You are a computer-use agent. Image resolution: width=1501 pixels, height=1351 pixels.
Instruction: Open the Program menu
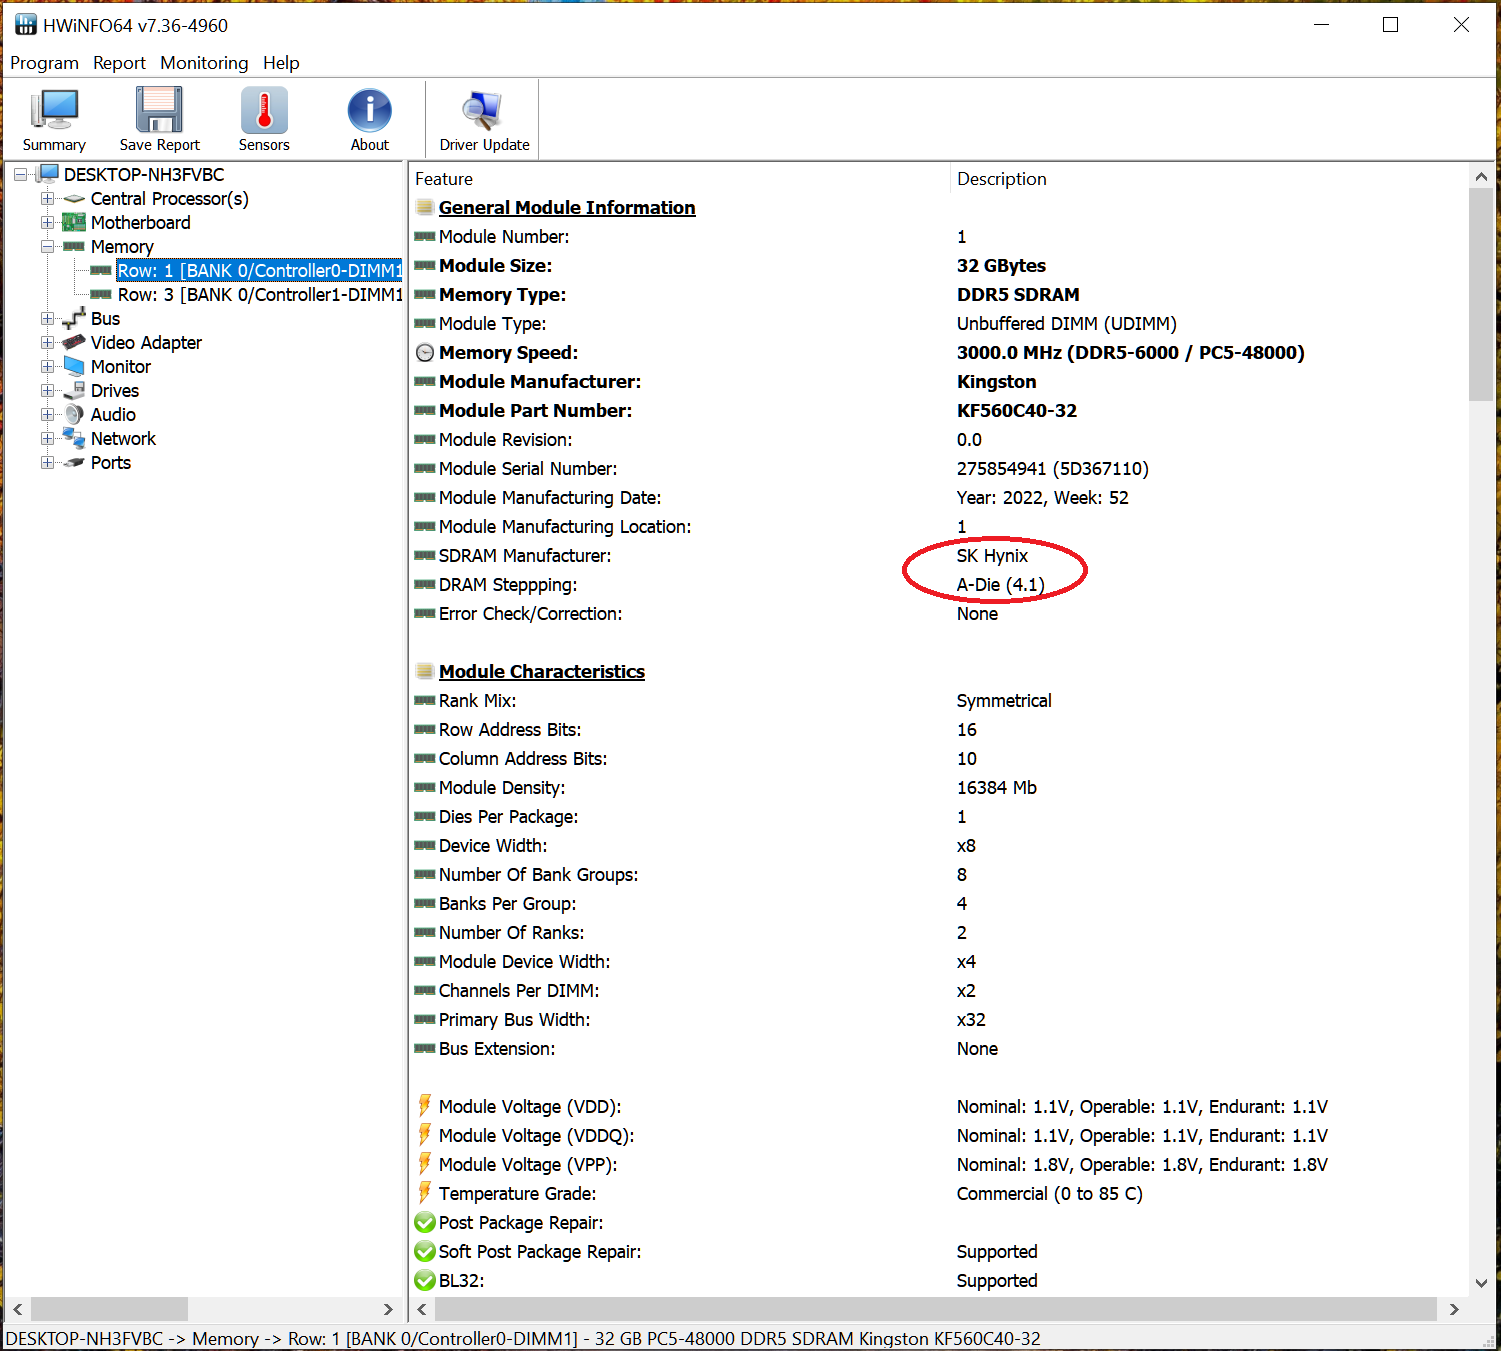pos(44,63)
